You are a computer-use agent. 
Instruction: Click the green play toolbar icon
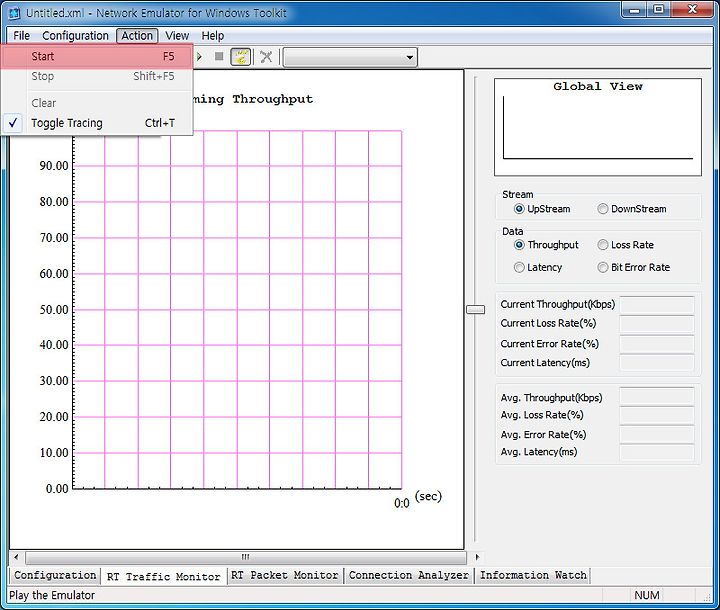click(x=199, y=57)
